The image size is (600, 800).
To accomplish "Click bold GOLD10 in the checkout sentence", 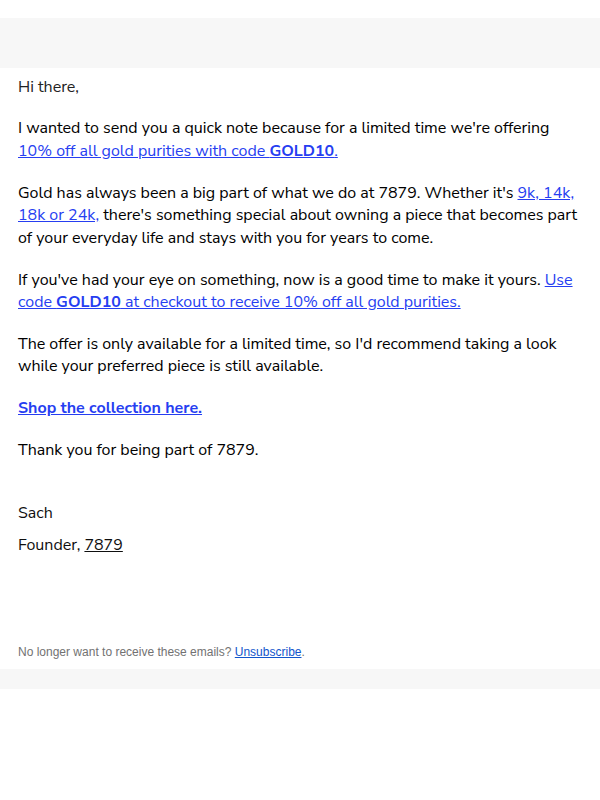I will (88, 302).
